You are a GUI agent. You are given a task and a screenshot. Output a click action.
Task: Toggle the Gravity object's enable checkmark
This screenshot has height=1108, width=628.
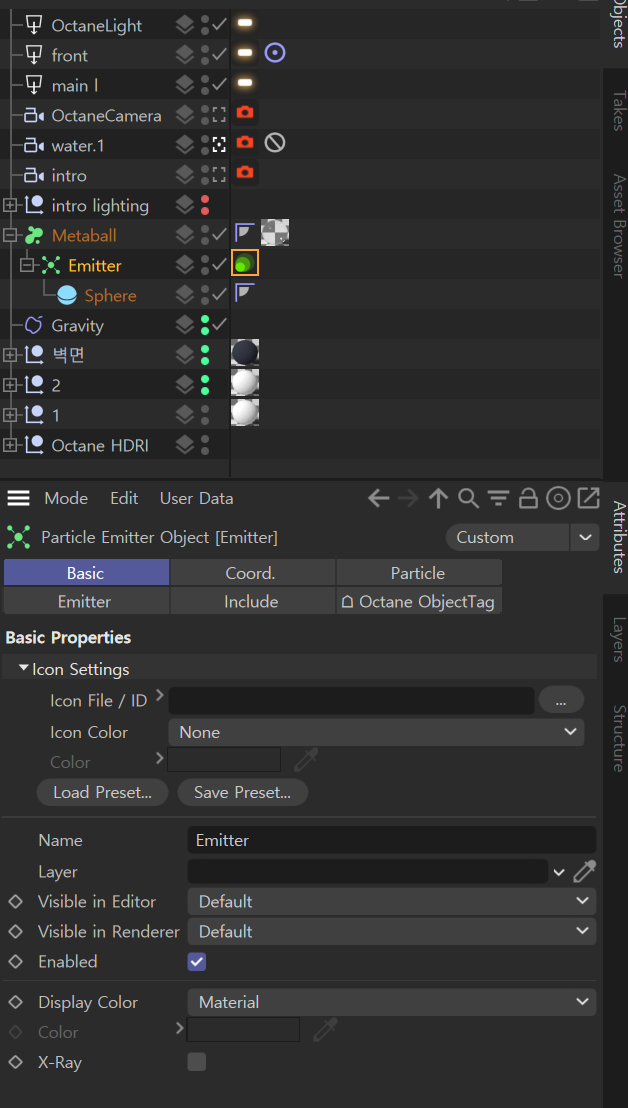tap(220, 325)
